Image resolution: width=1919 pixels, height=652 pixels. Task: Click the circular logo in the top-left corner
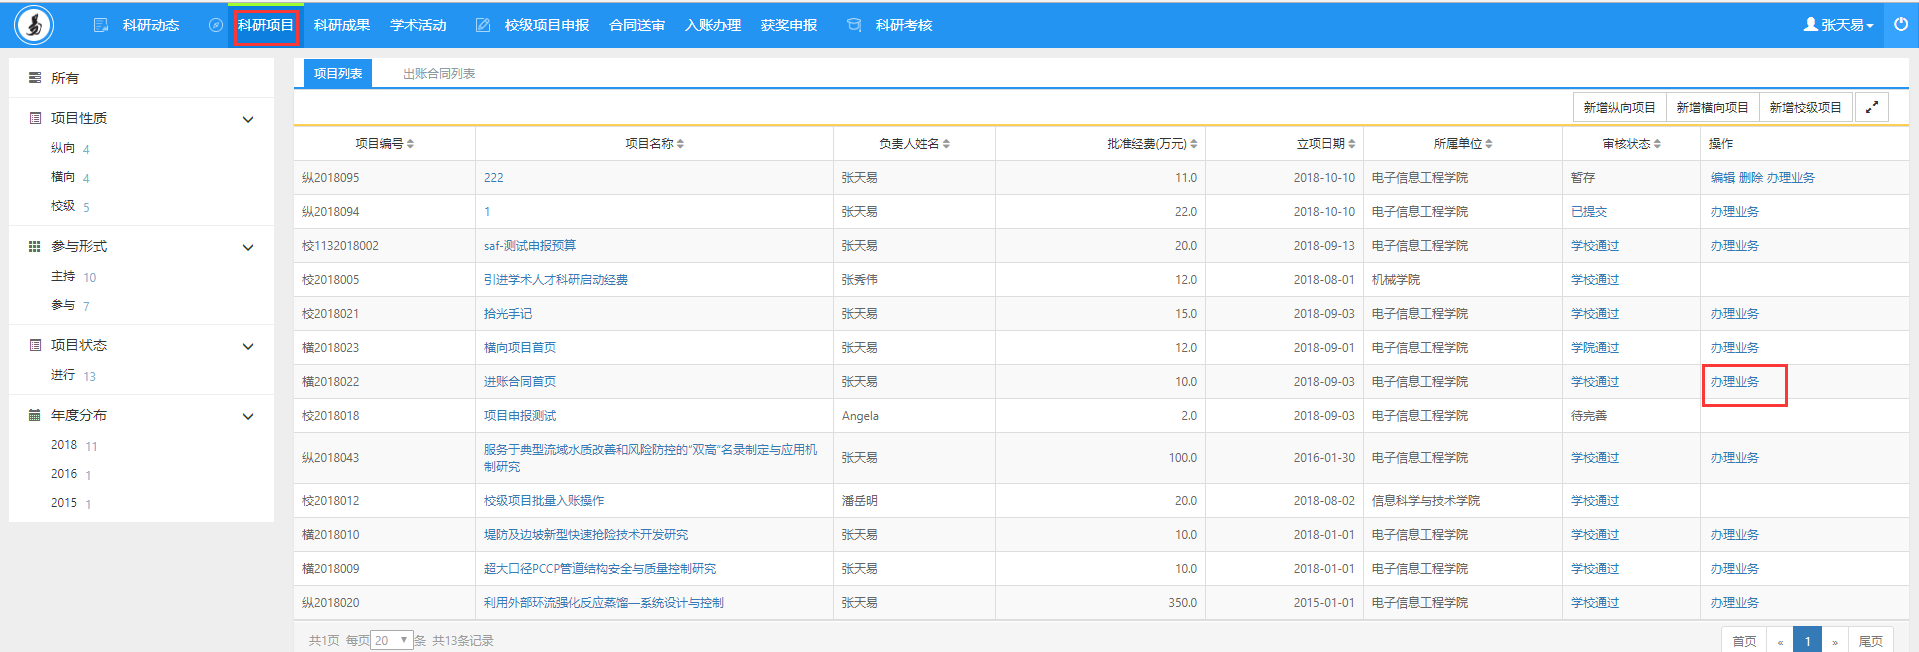click(34, 25)
